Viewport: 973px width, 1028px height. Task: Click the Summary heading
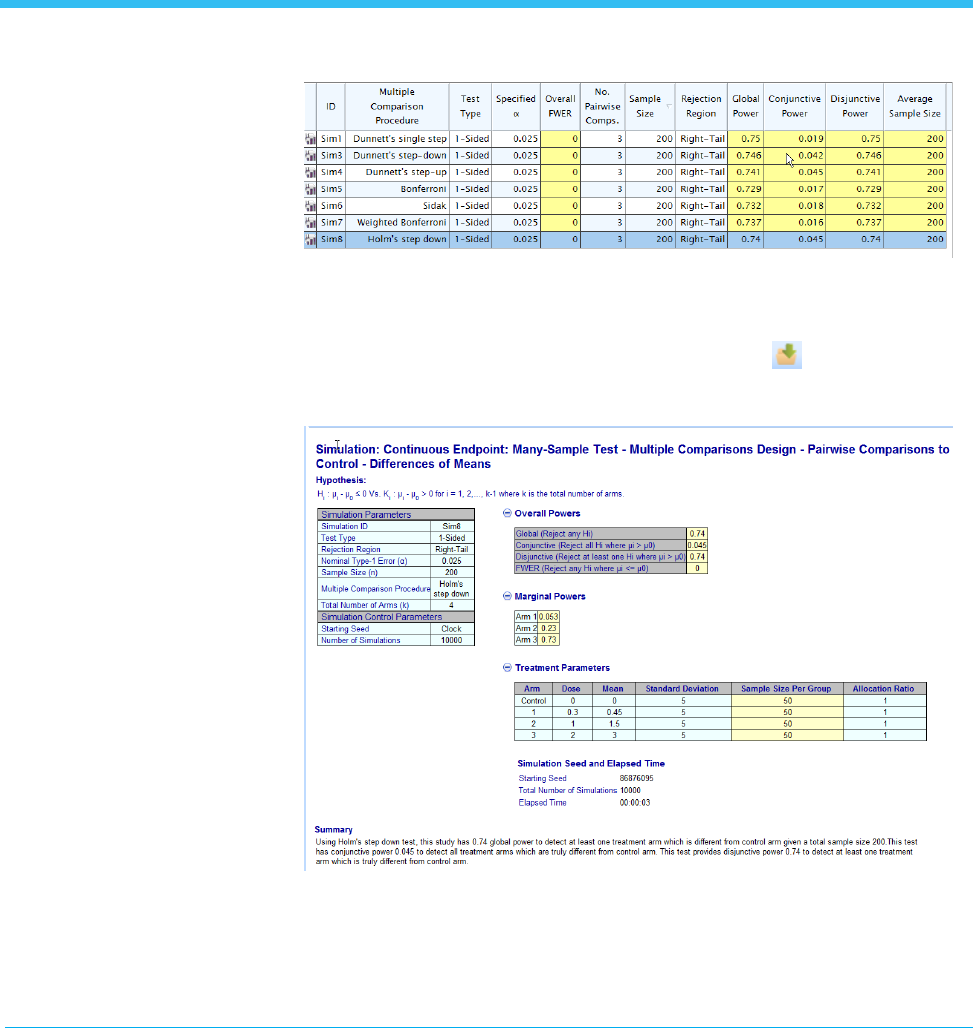333,829
